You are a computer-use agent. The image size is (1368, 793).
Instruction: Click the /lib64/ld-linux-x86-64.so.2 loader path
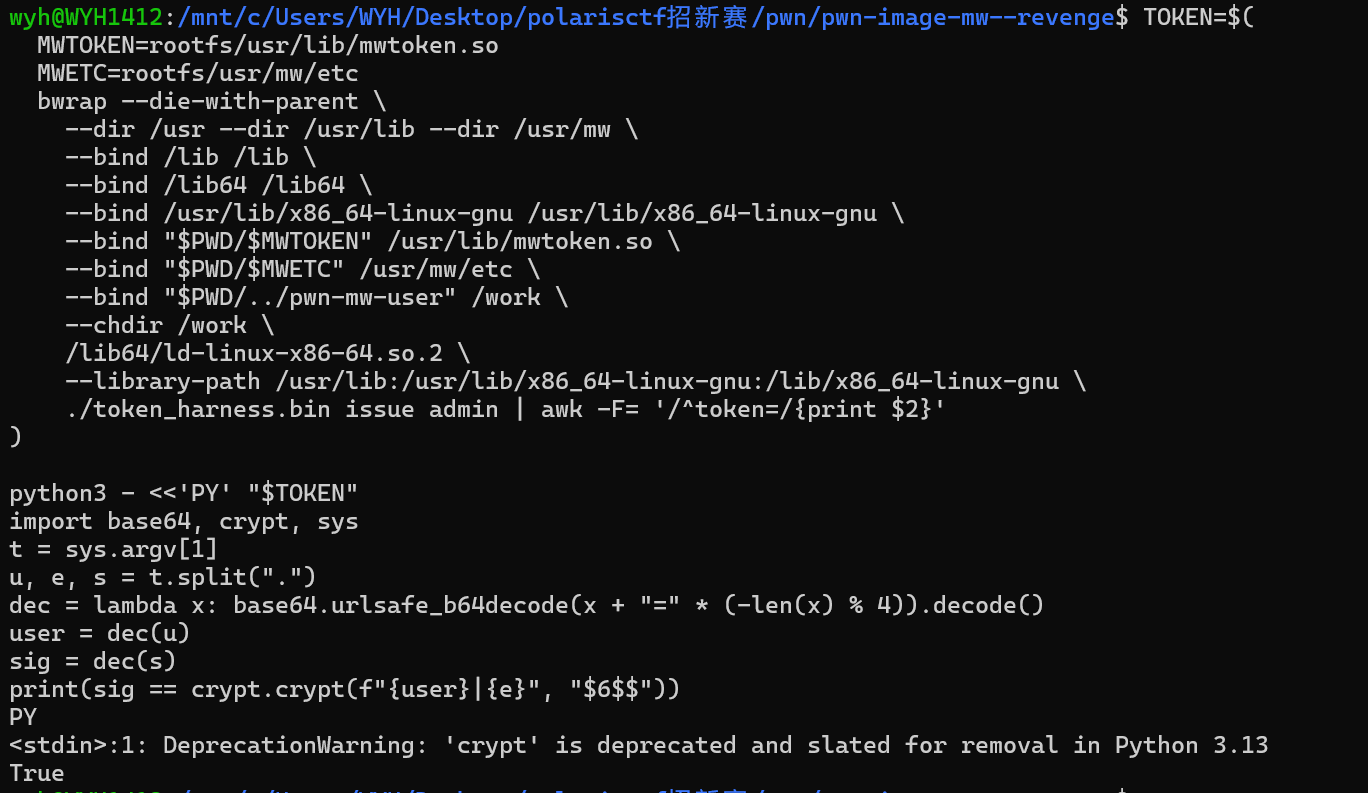[254, 353]
